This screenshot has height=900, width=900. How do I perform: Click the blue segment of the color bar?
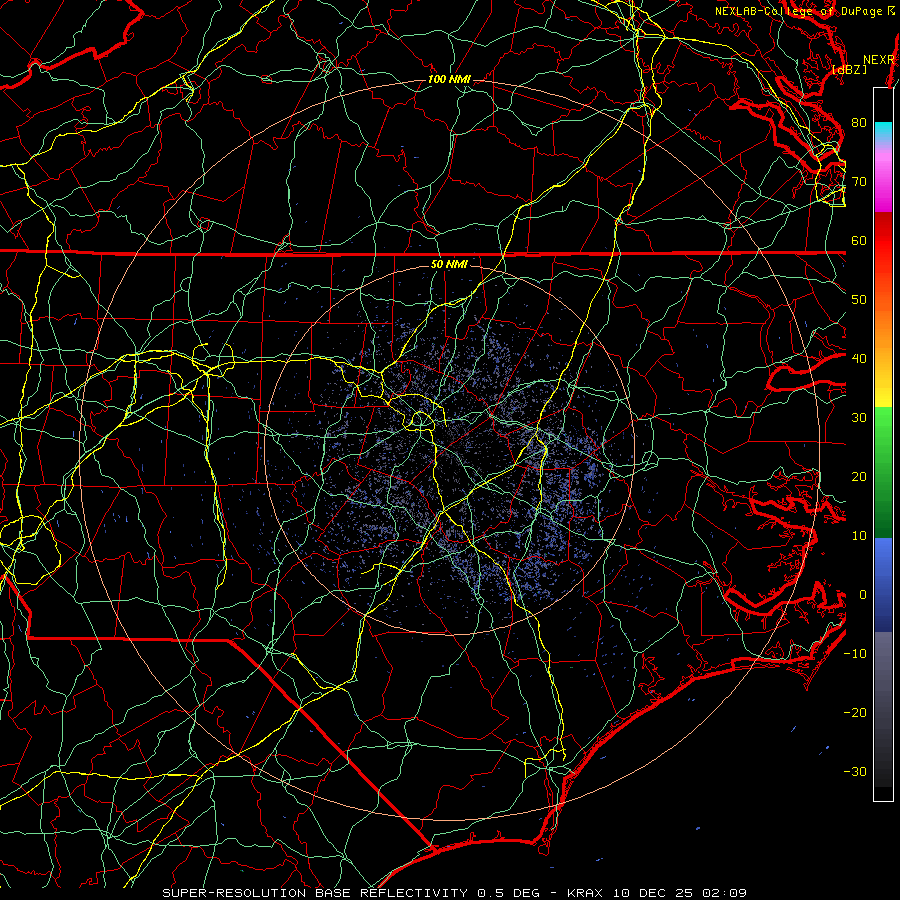coord(883,584)
